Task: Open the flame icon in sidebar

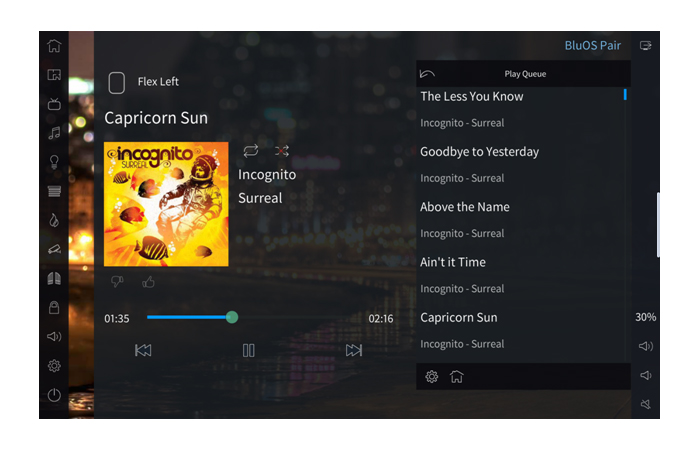Action: pos(54,220)
